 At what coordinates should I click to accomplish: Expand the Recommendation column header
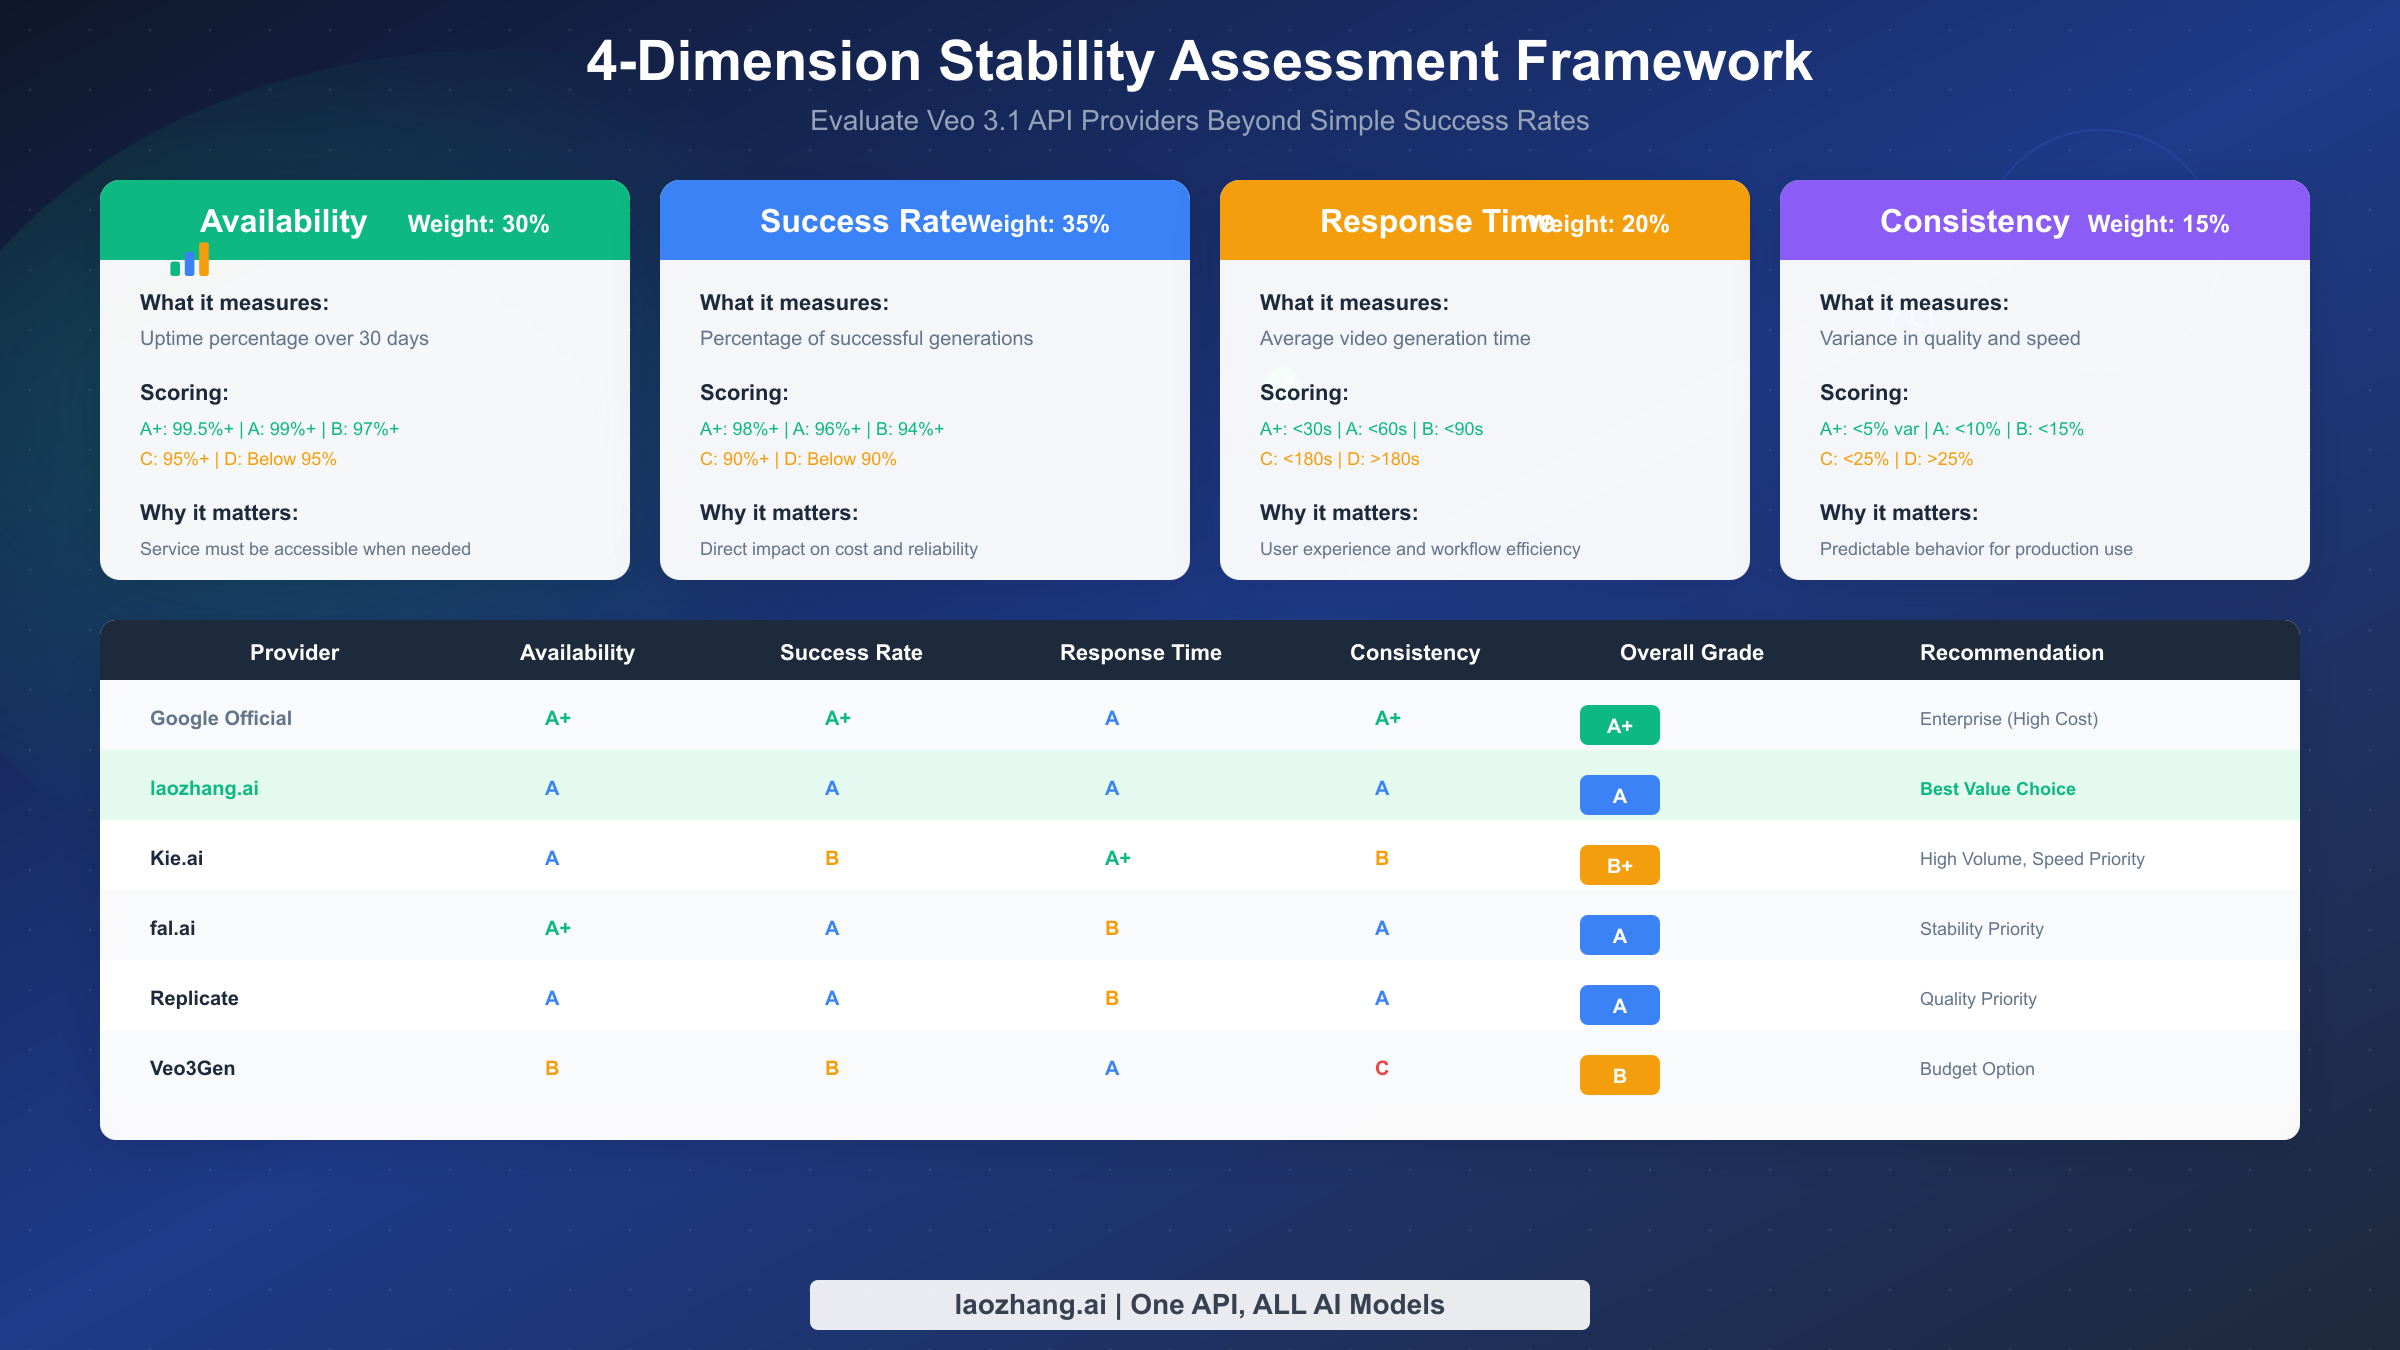click(x=2011, y=652)
